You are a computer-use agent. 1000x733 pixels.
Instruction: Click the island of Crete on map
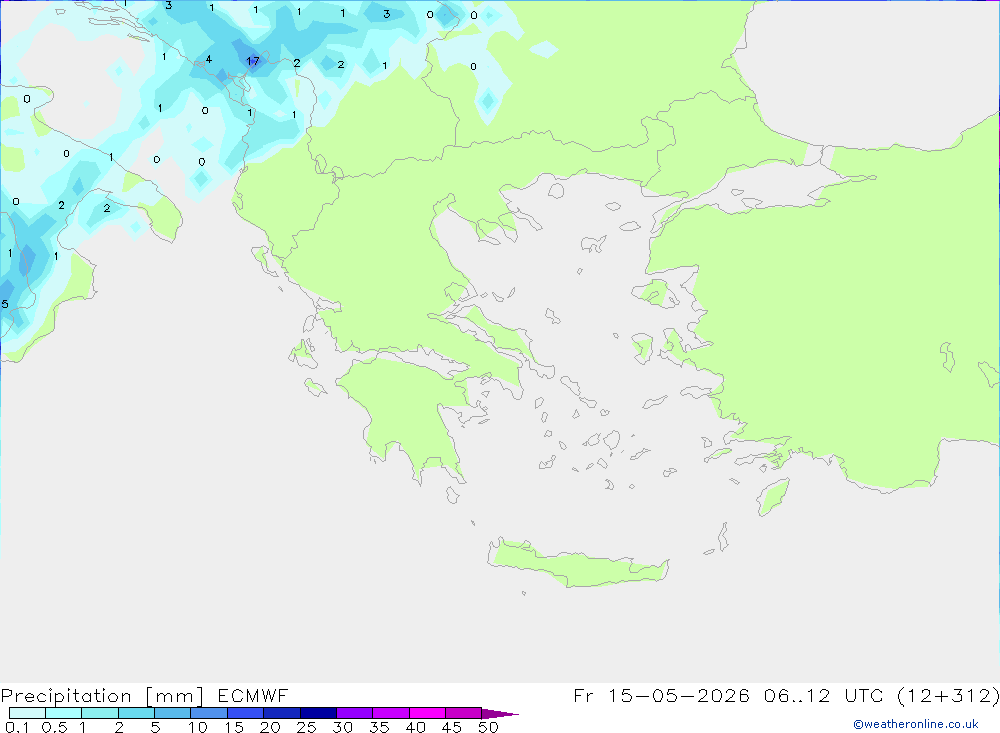pyautogui.click(x=577, y=565)
